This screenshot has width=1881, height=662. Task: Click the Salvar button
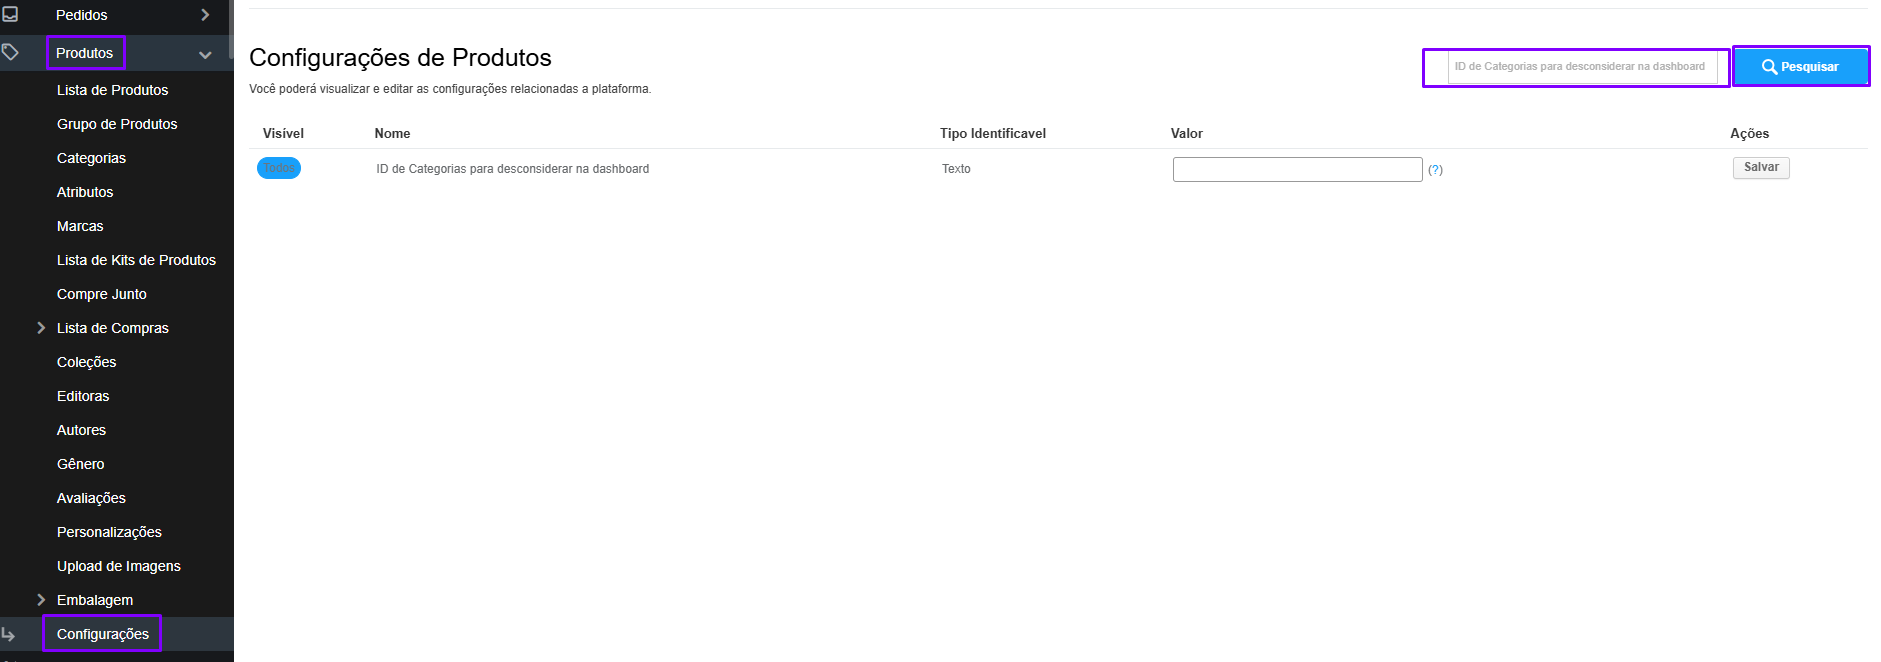click(1761, 168)
